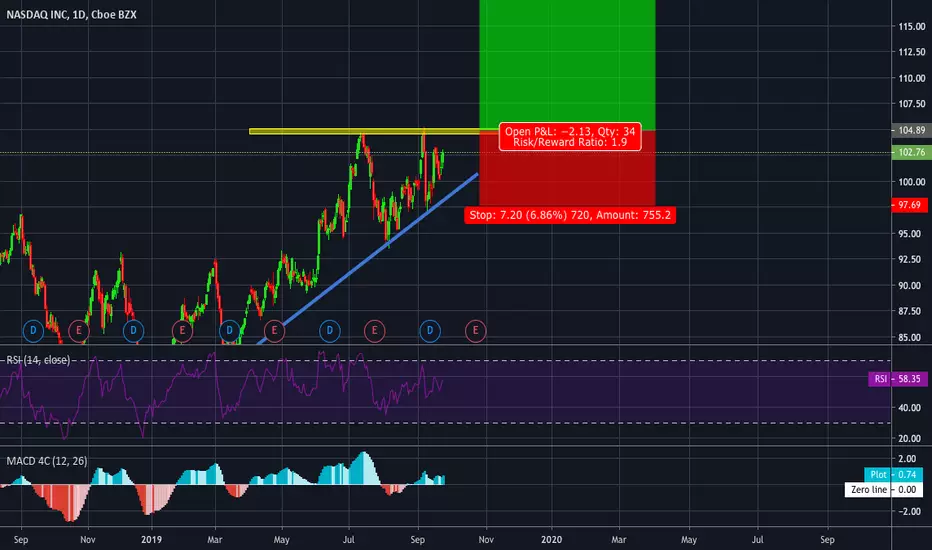Open the dividend D marker for December 2018
932x550 pixels.
point(133,331)
